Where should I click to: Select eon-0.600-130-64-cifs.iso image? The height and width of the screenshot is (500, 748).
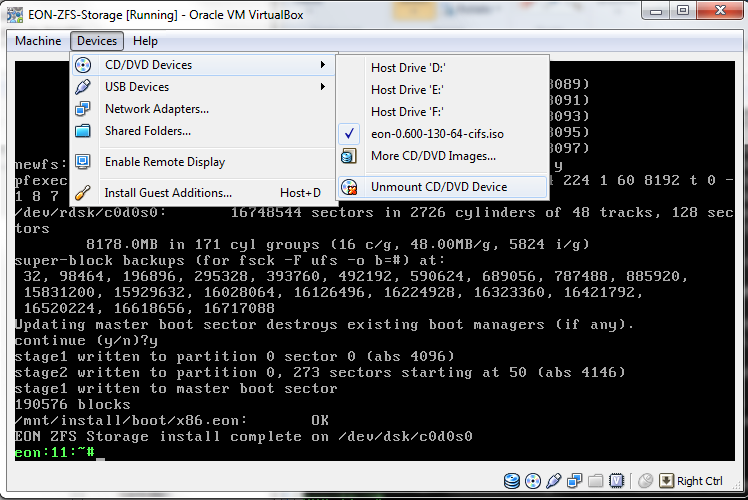[x=443, y=134]
